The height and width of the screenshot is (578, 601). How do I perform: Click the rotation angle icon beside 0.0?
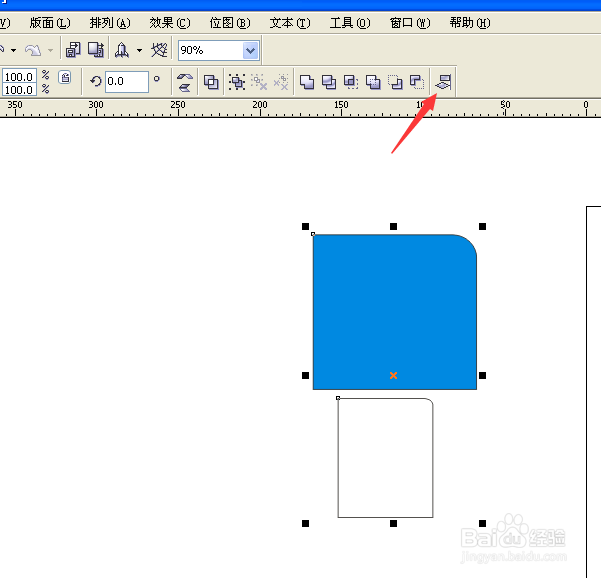click(x=95, y=81)
